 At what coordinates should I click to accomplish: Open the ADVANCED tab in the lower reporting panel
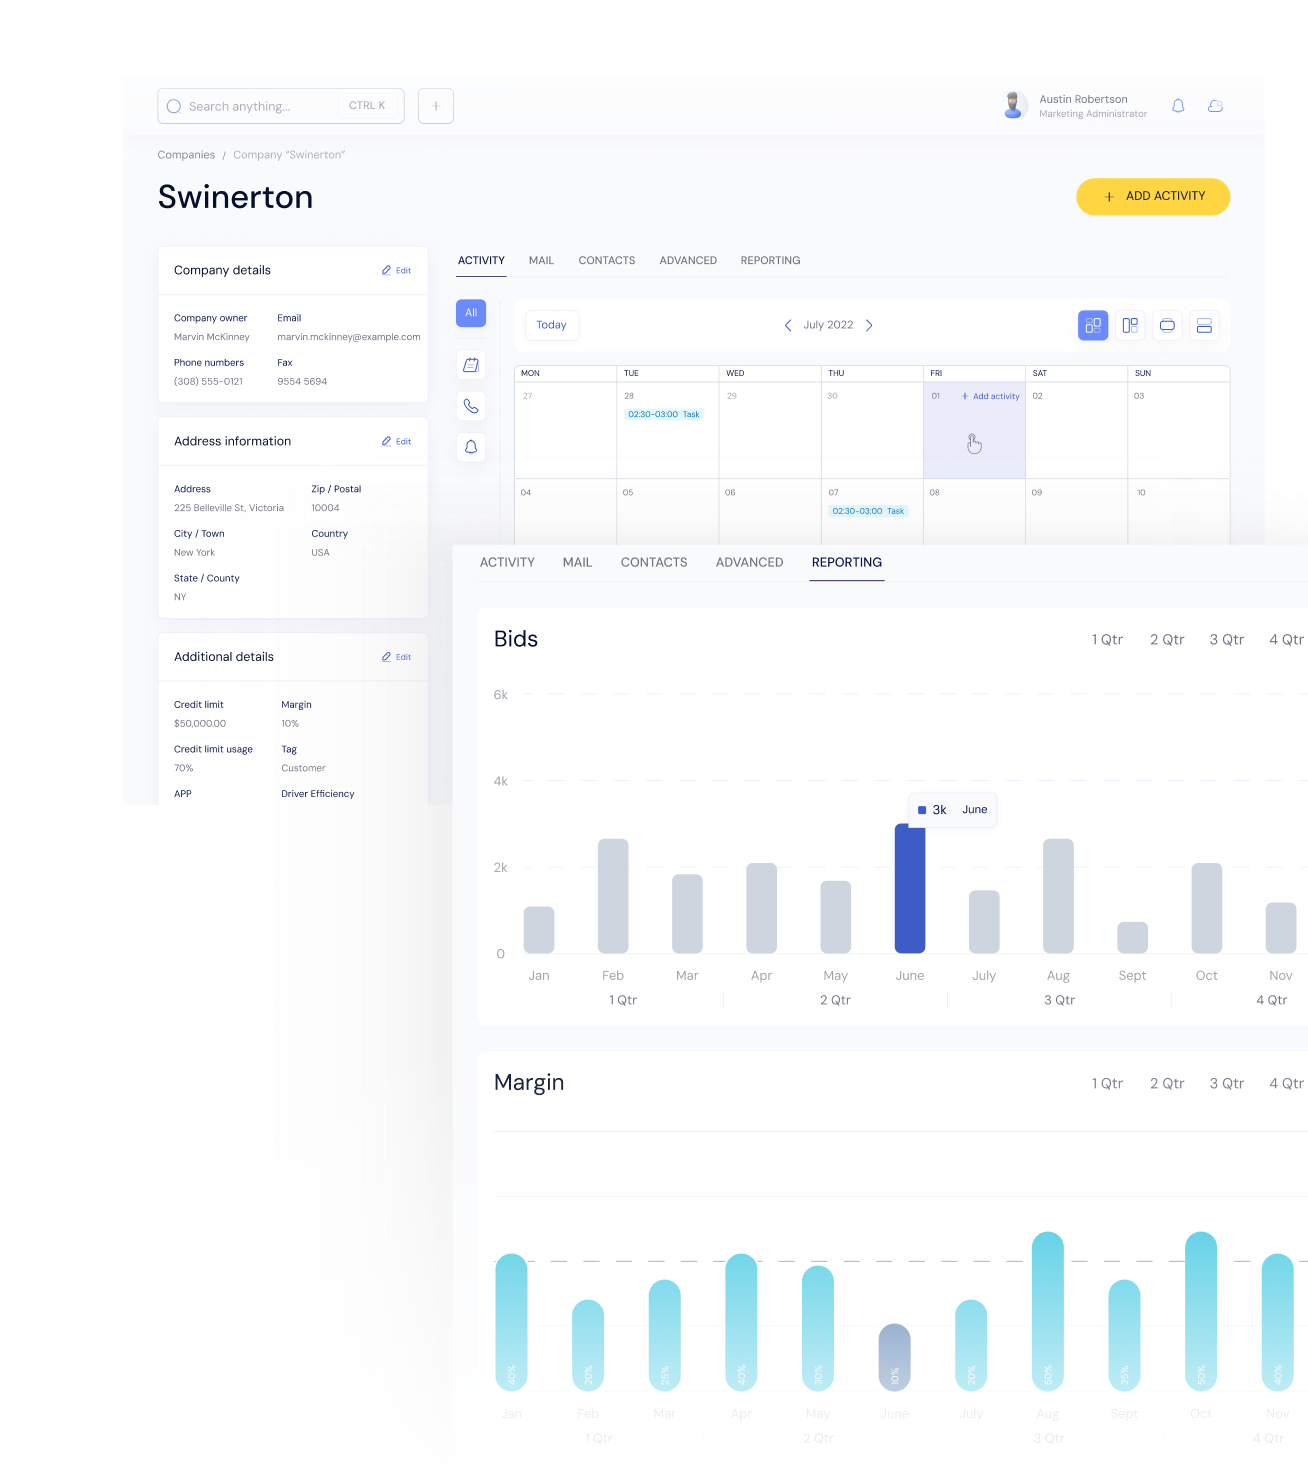click(749, 563)
